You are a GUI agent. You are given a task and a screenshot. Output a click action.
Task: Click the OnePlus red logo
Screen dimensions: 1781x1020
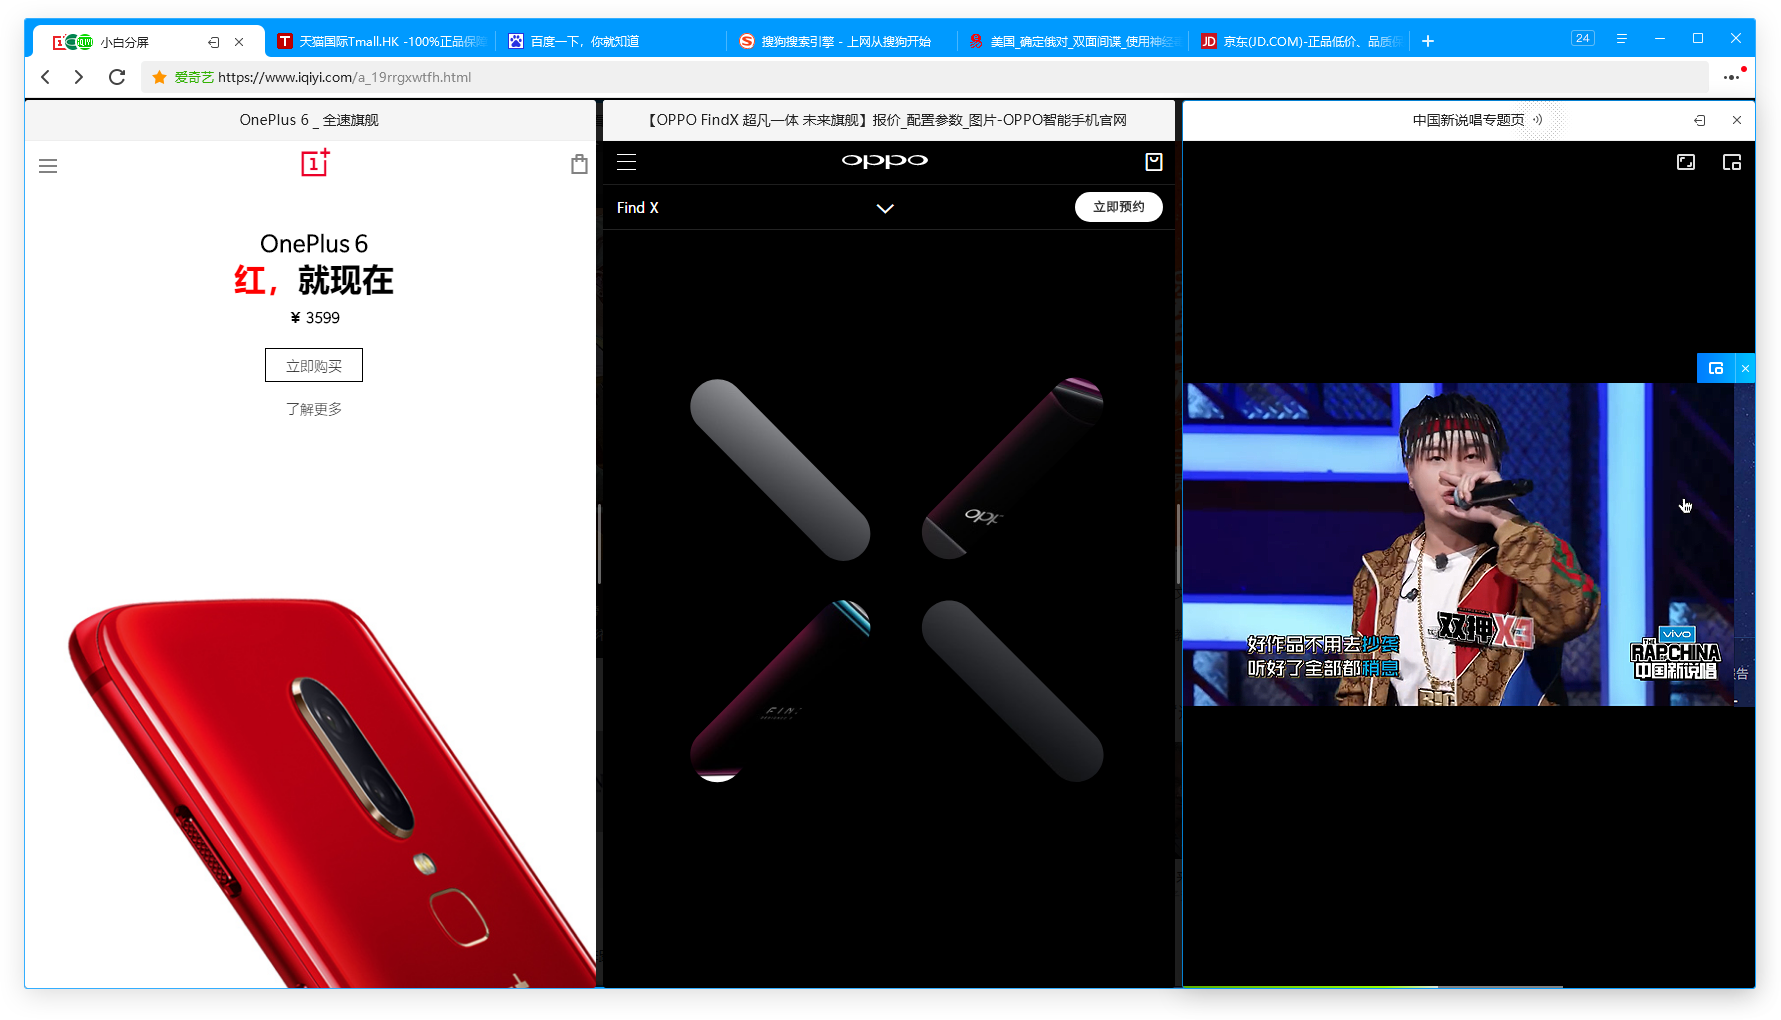315,163
